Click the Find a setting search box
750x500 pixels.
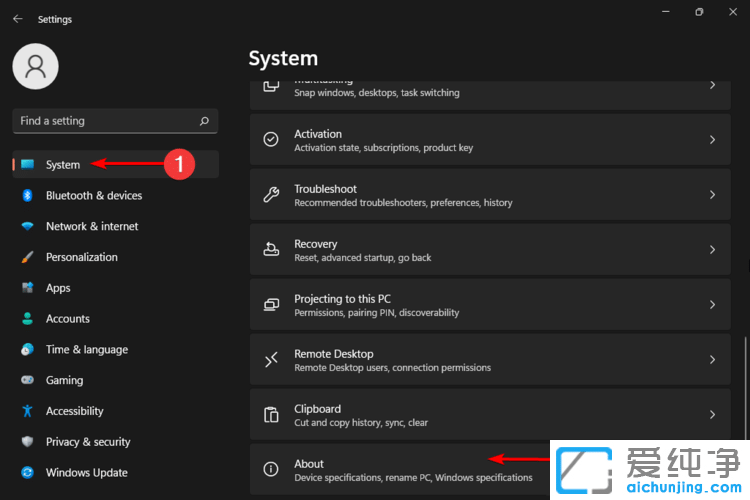click(105, 121)
